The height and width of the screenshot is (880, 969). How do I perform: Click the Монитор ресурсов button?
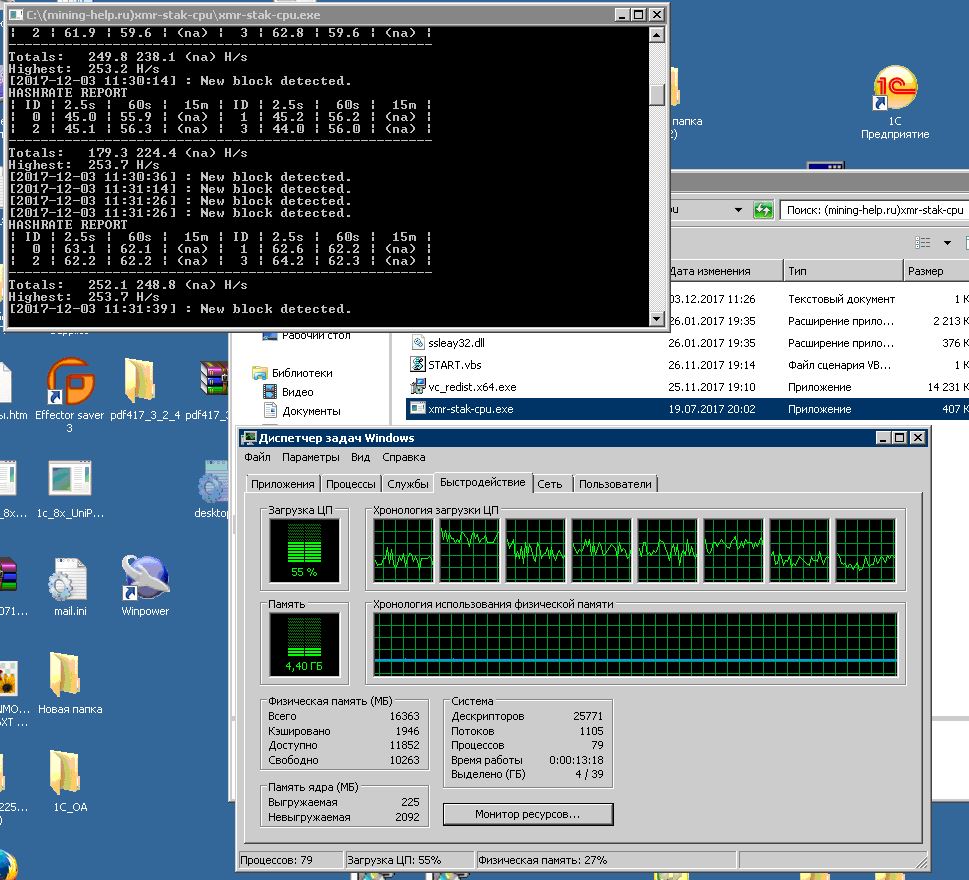pyautogui.click(x=527, y=814)
